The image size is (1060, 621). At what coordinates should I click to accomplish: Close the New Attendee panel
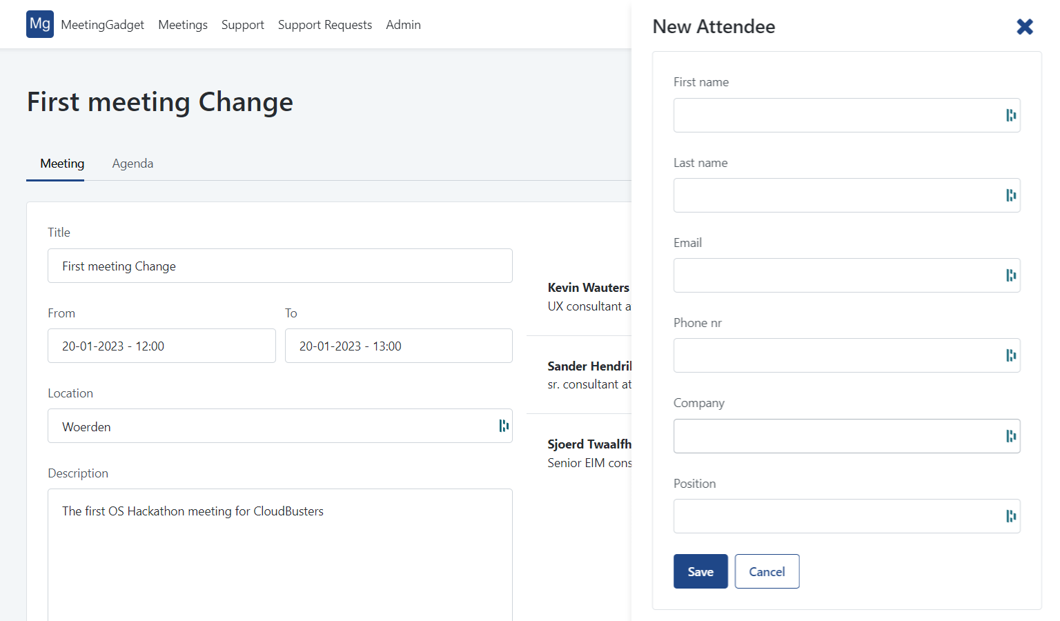[x=1024, y=27]
